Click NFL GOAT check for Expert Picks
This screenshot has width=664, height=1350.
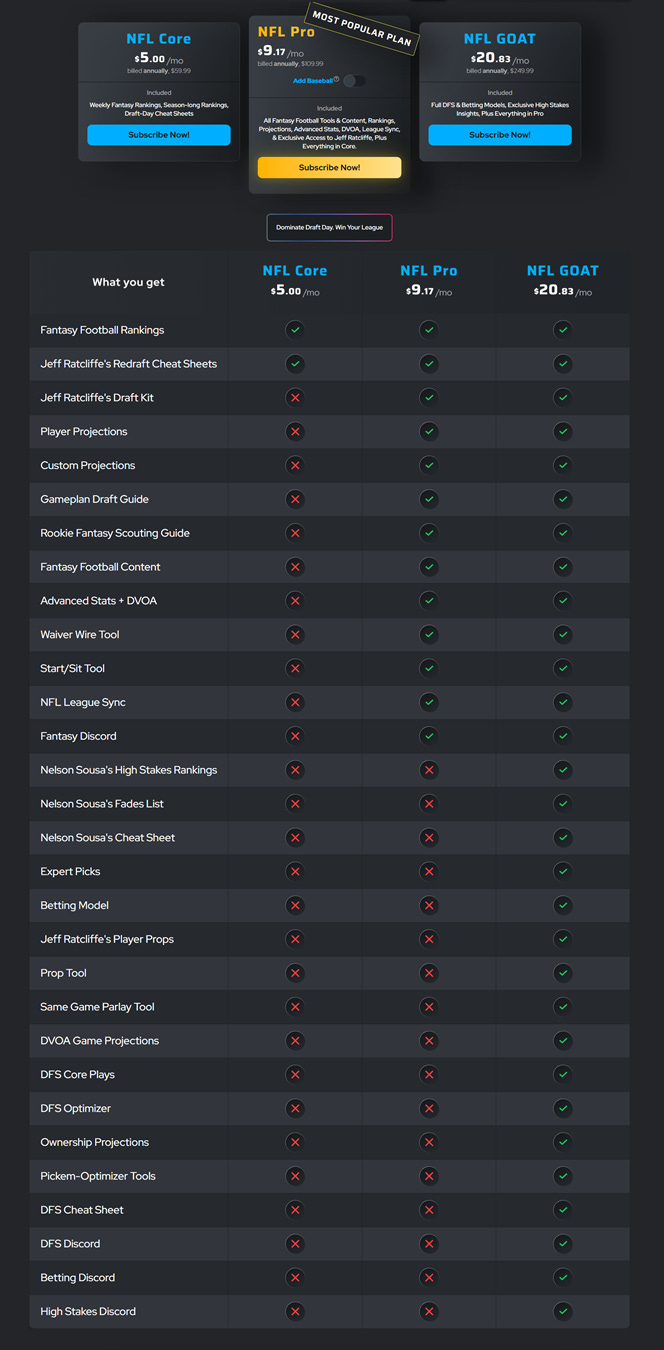click(x=563, y=871)
